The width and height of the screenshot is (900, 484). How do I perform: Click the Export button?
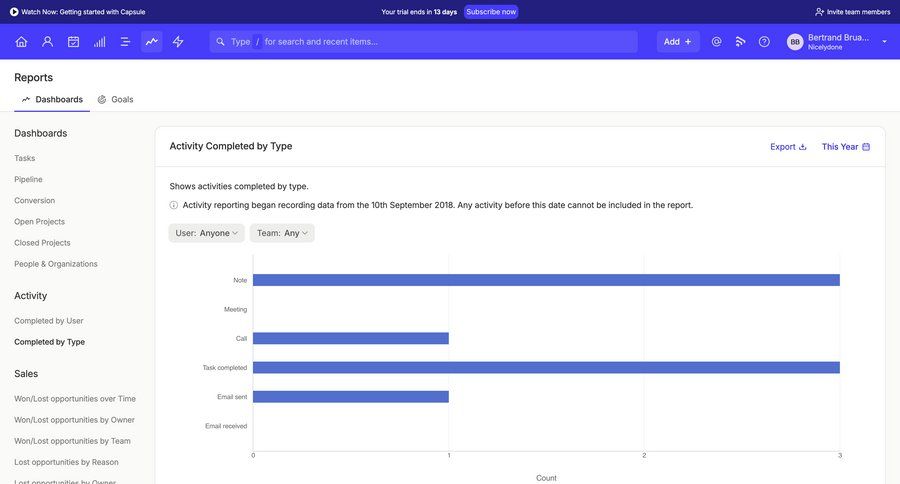point(788,147)
